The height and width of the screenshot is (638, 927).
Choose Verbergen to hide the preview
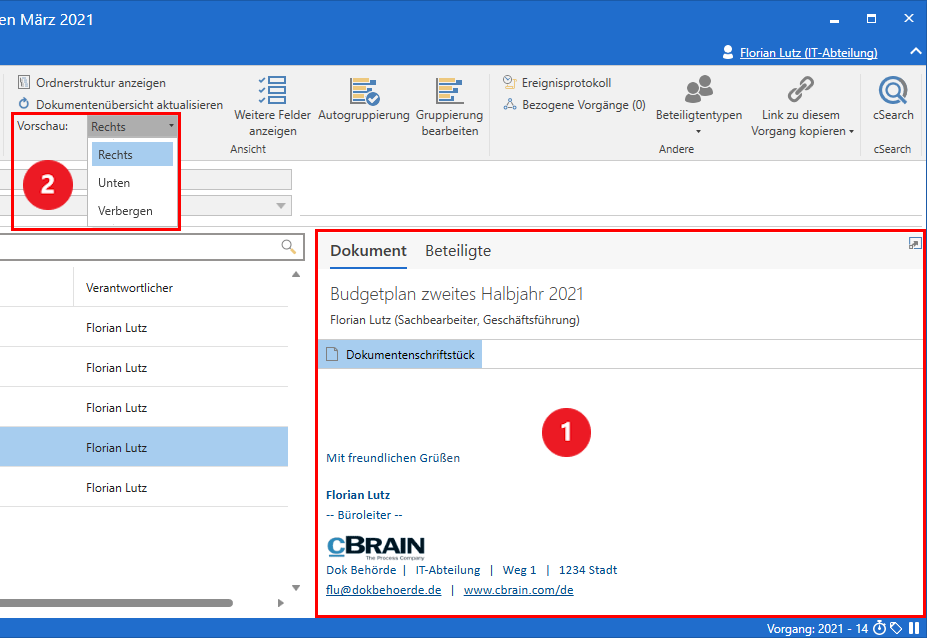pyautogui.click(x=125, y=211)
